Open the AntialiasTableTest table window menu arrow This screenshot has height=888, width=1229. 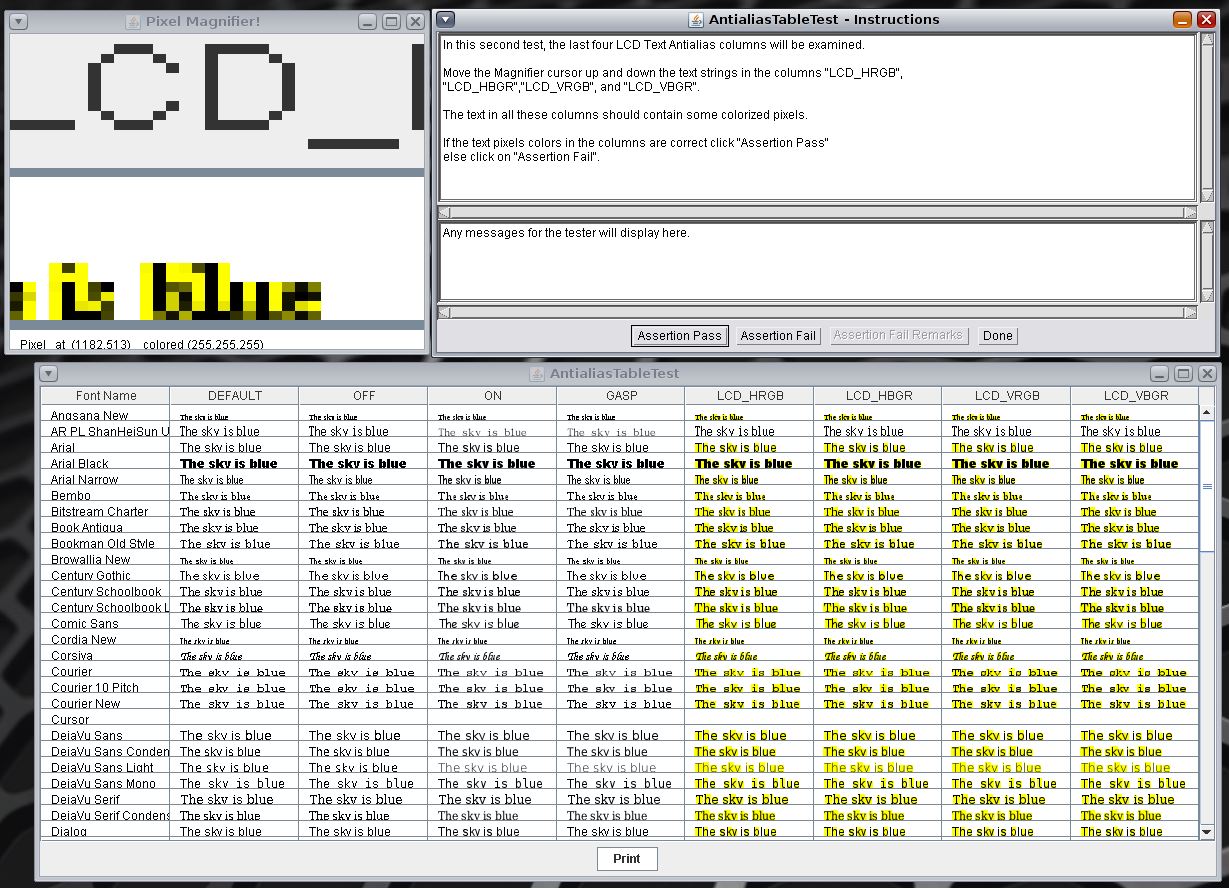(x=48, y=373)
